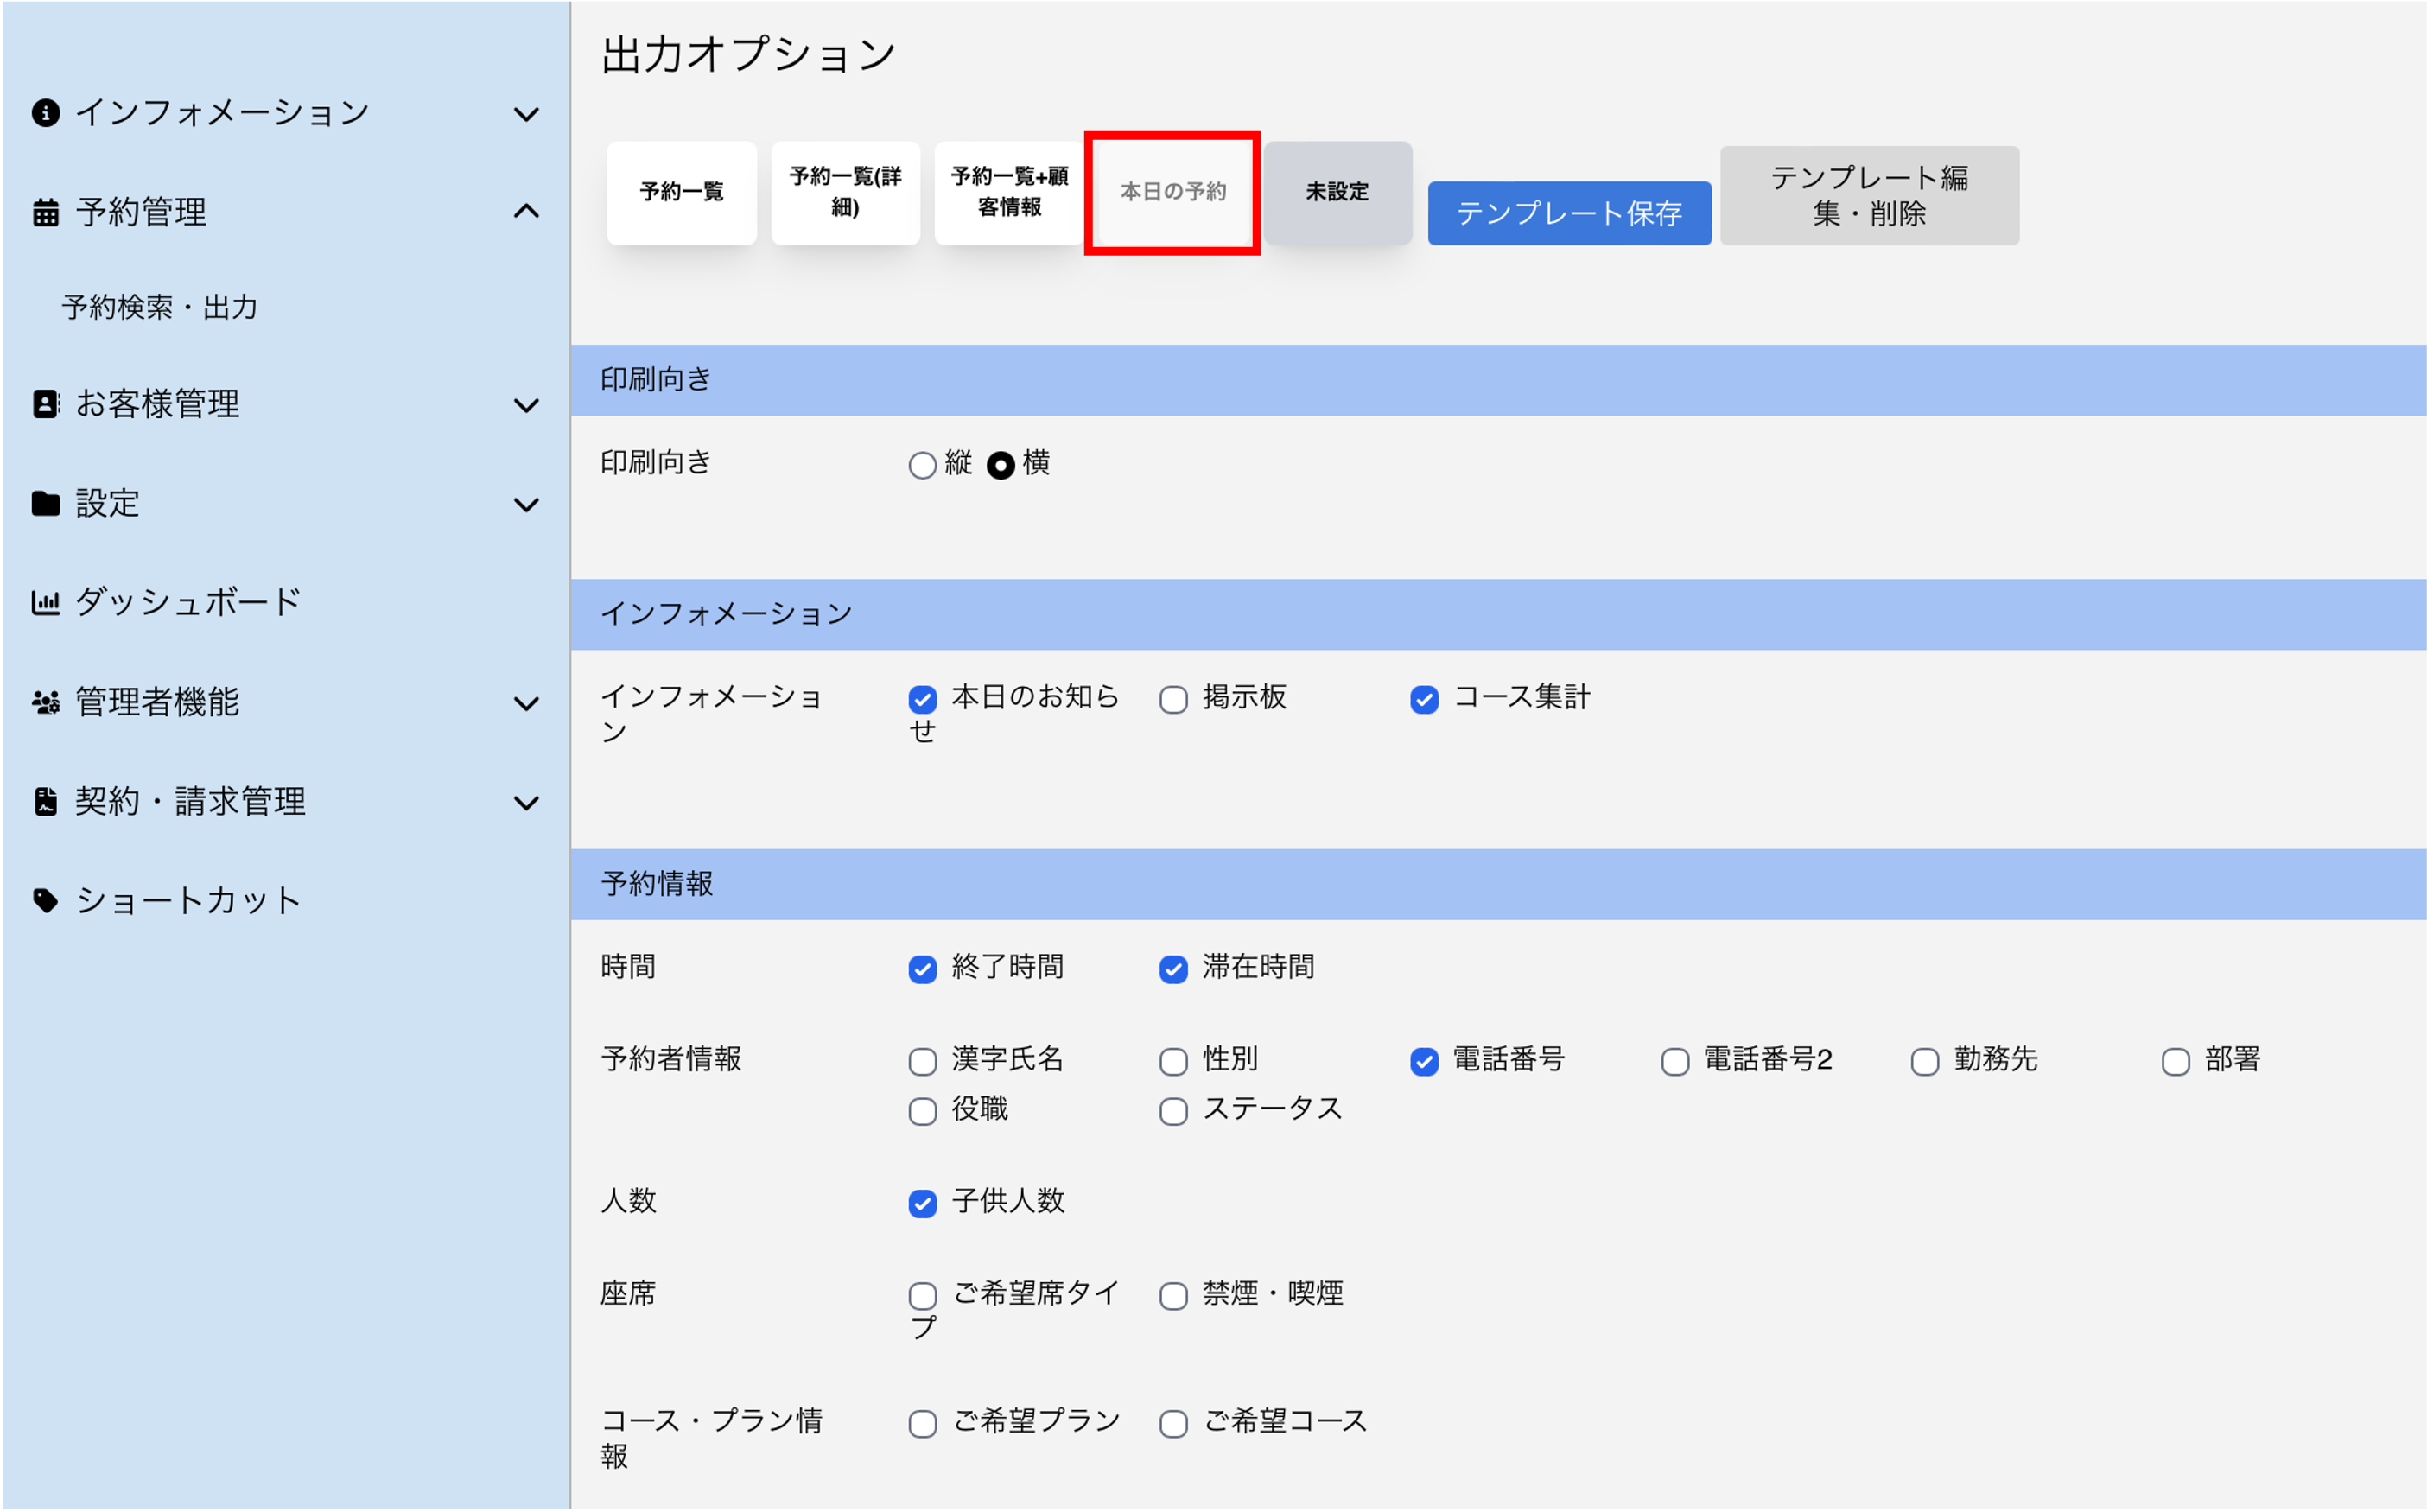Image resolution: width=2427 pixels, height=1512 pixels.
Task: Click the folder icon beside 設定
Action: (45, 503)
